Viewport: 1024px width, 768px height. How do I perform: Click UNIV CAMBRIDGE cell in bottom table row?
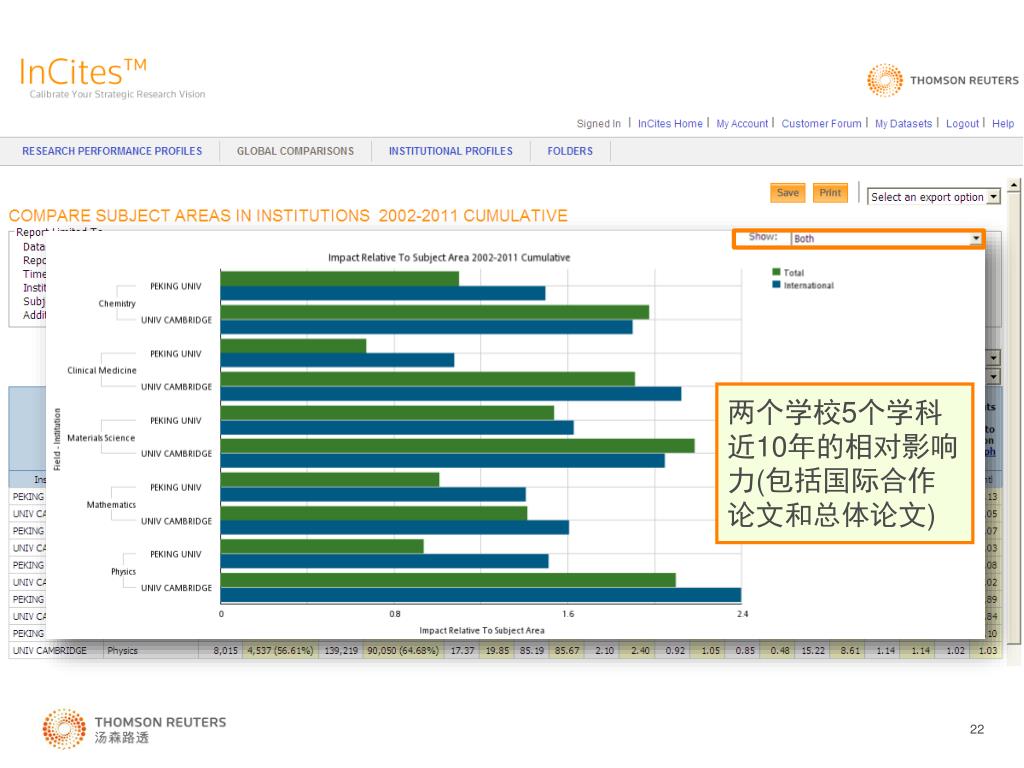pos(50,650)
